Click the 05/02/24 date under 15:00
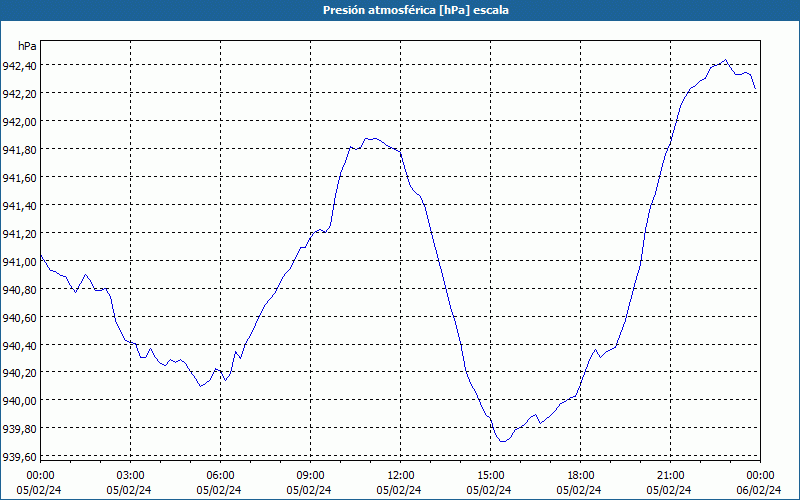Viewport: 800px width, 500px height. pos(489,490)
